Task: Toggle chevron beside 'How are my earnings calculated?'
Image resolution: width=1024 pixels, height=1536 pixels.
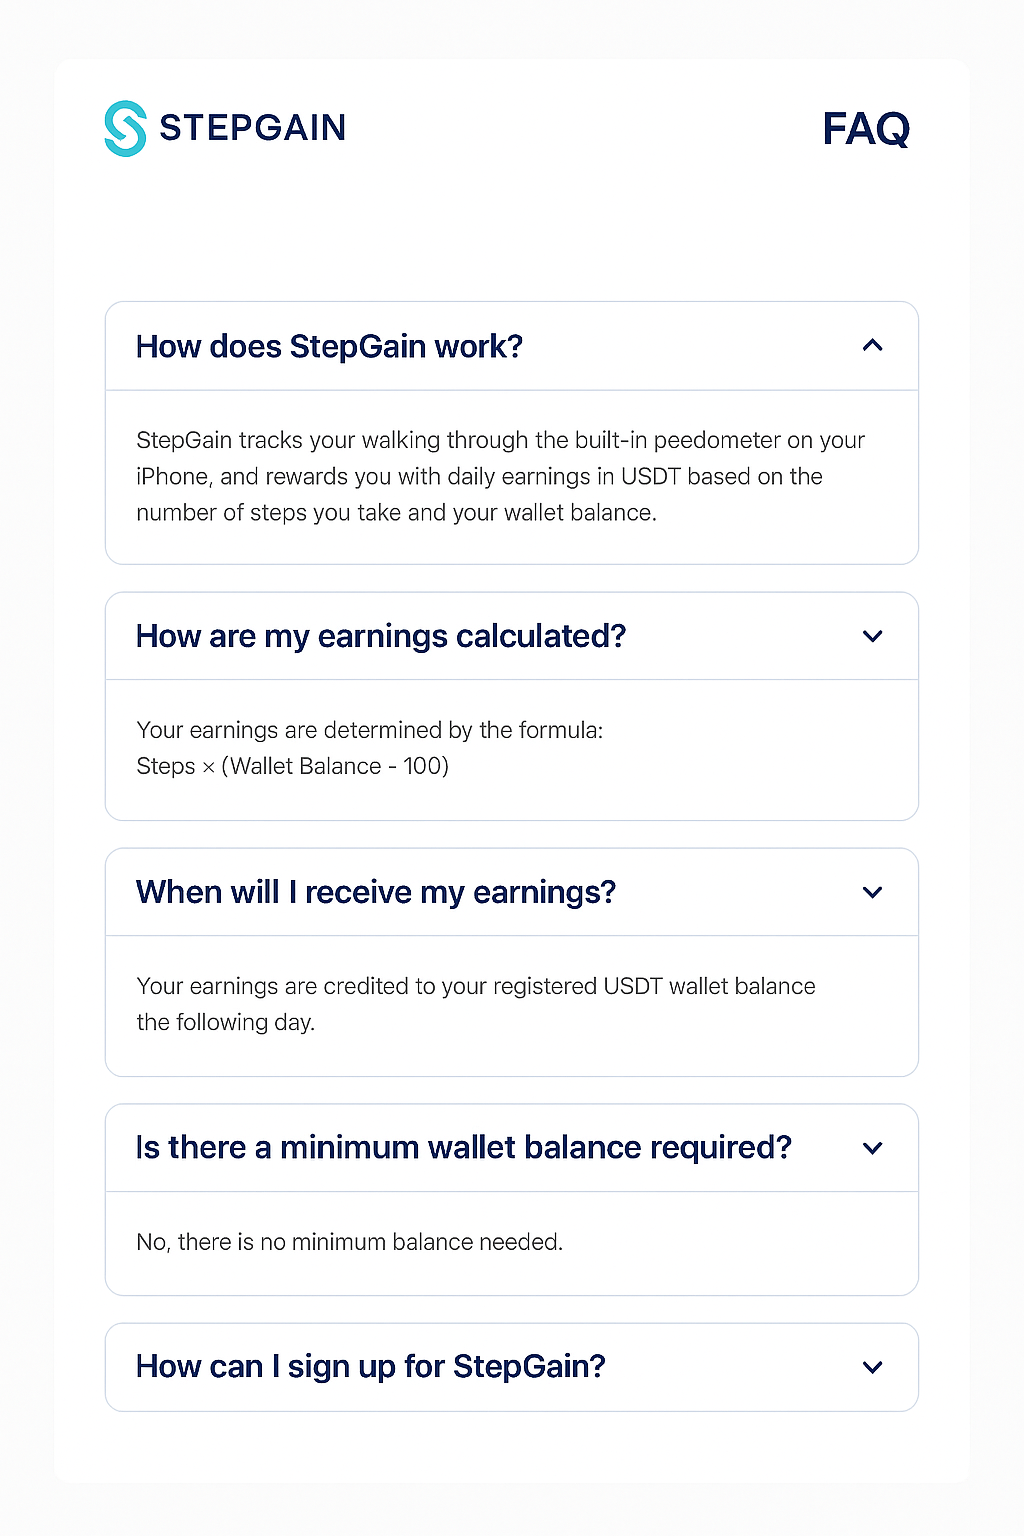Action: (x=872, y=636)
